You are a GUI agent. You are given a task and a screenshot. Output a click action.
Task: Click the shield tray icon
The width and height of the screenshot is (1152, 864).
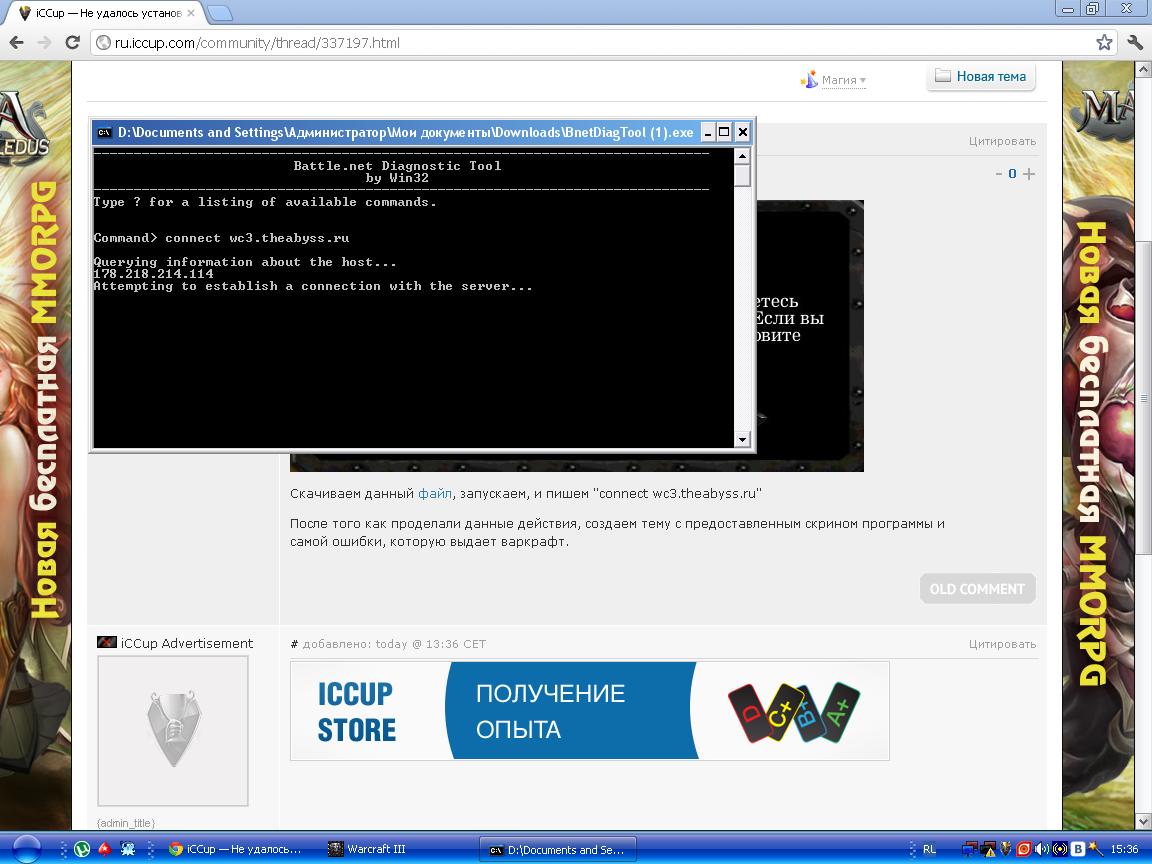pyautogui.click(x=1006, y=849)
